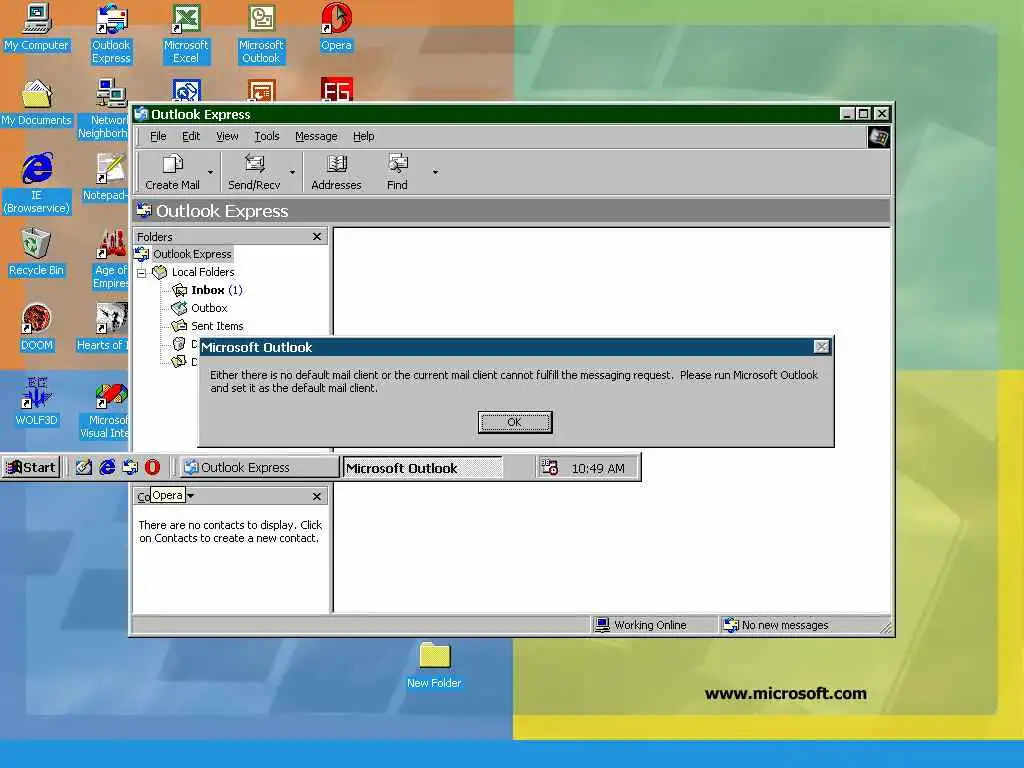Launch Opera from quick launch
Image resolution: width=1024 pixels, height=768 pixels.
pos(153,467)
